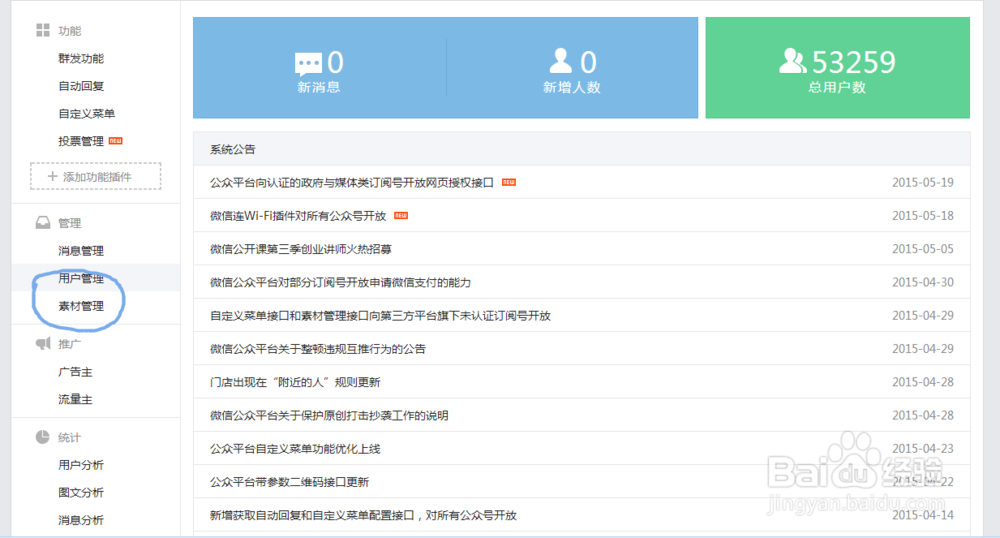Click the new badge beside 投票管理
The width and height of the screenshot is (1000, 538).
tap(115, 141)
